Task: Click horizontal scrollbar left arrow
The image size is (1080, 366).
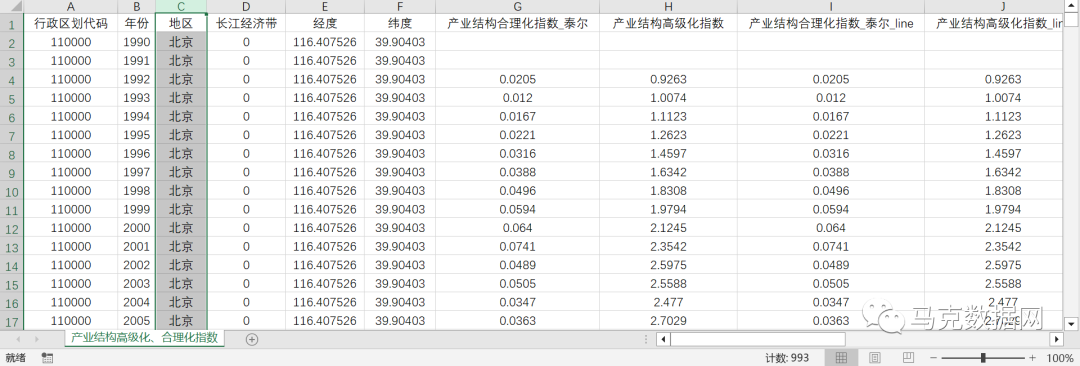Action: point(663,339)
